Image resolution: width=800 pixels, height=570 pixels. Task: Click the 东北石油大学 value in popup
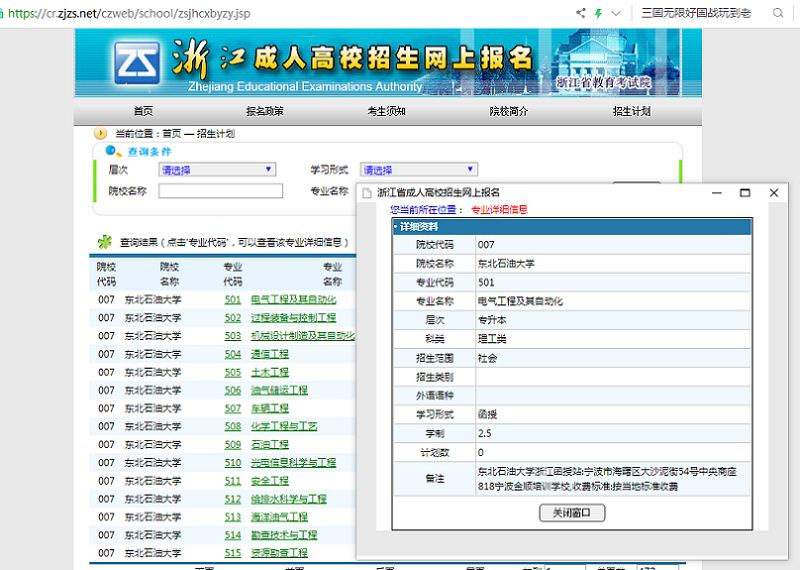click(506, 263)
